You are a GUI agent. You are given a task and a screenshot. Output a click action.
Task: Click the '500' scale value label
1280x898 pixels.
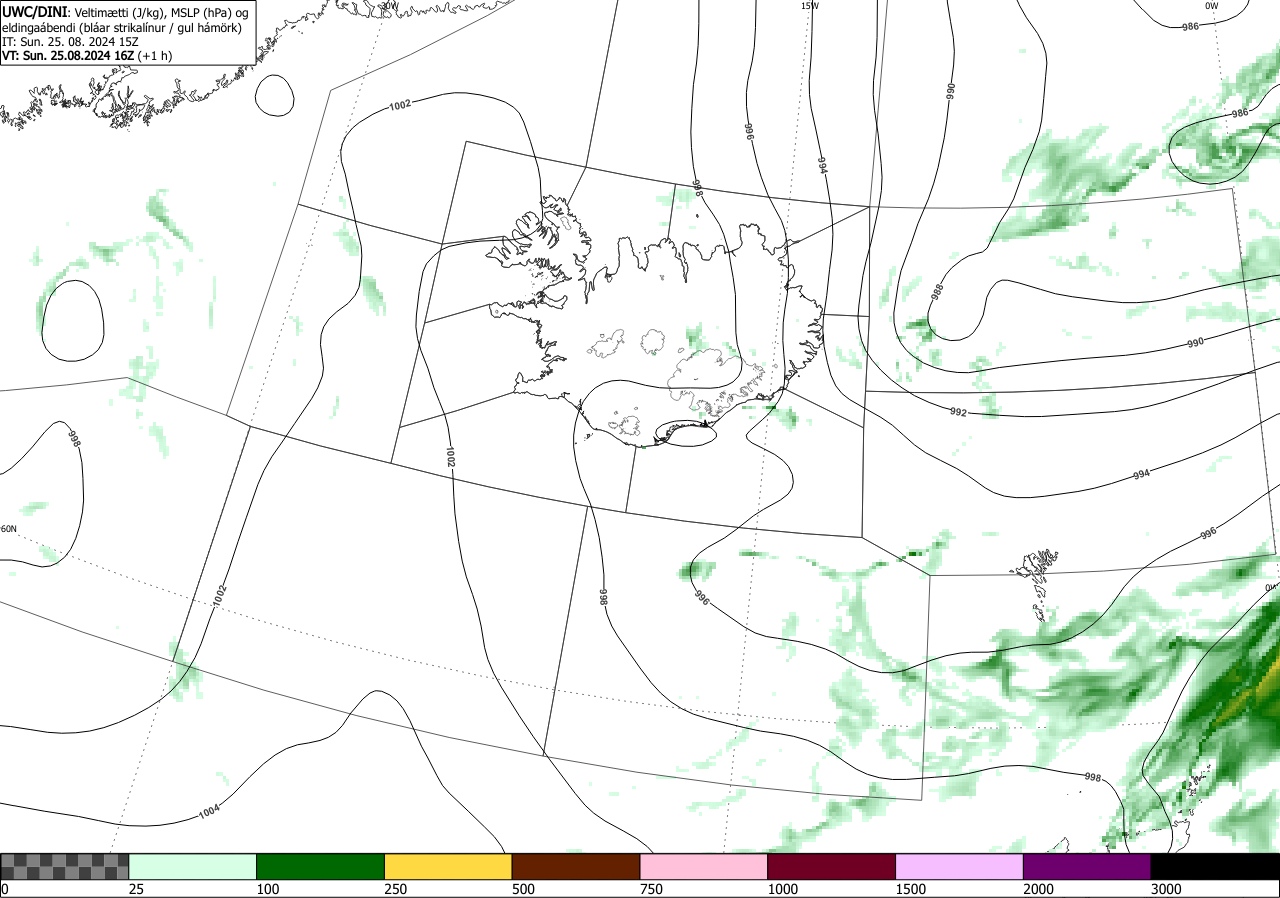click(x=524, y=889)
